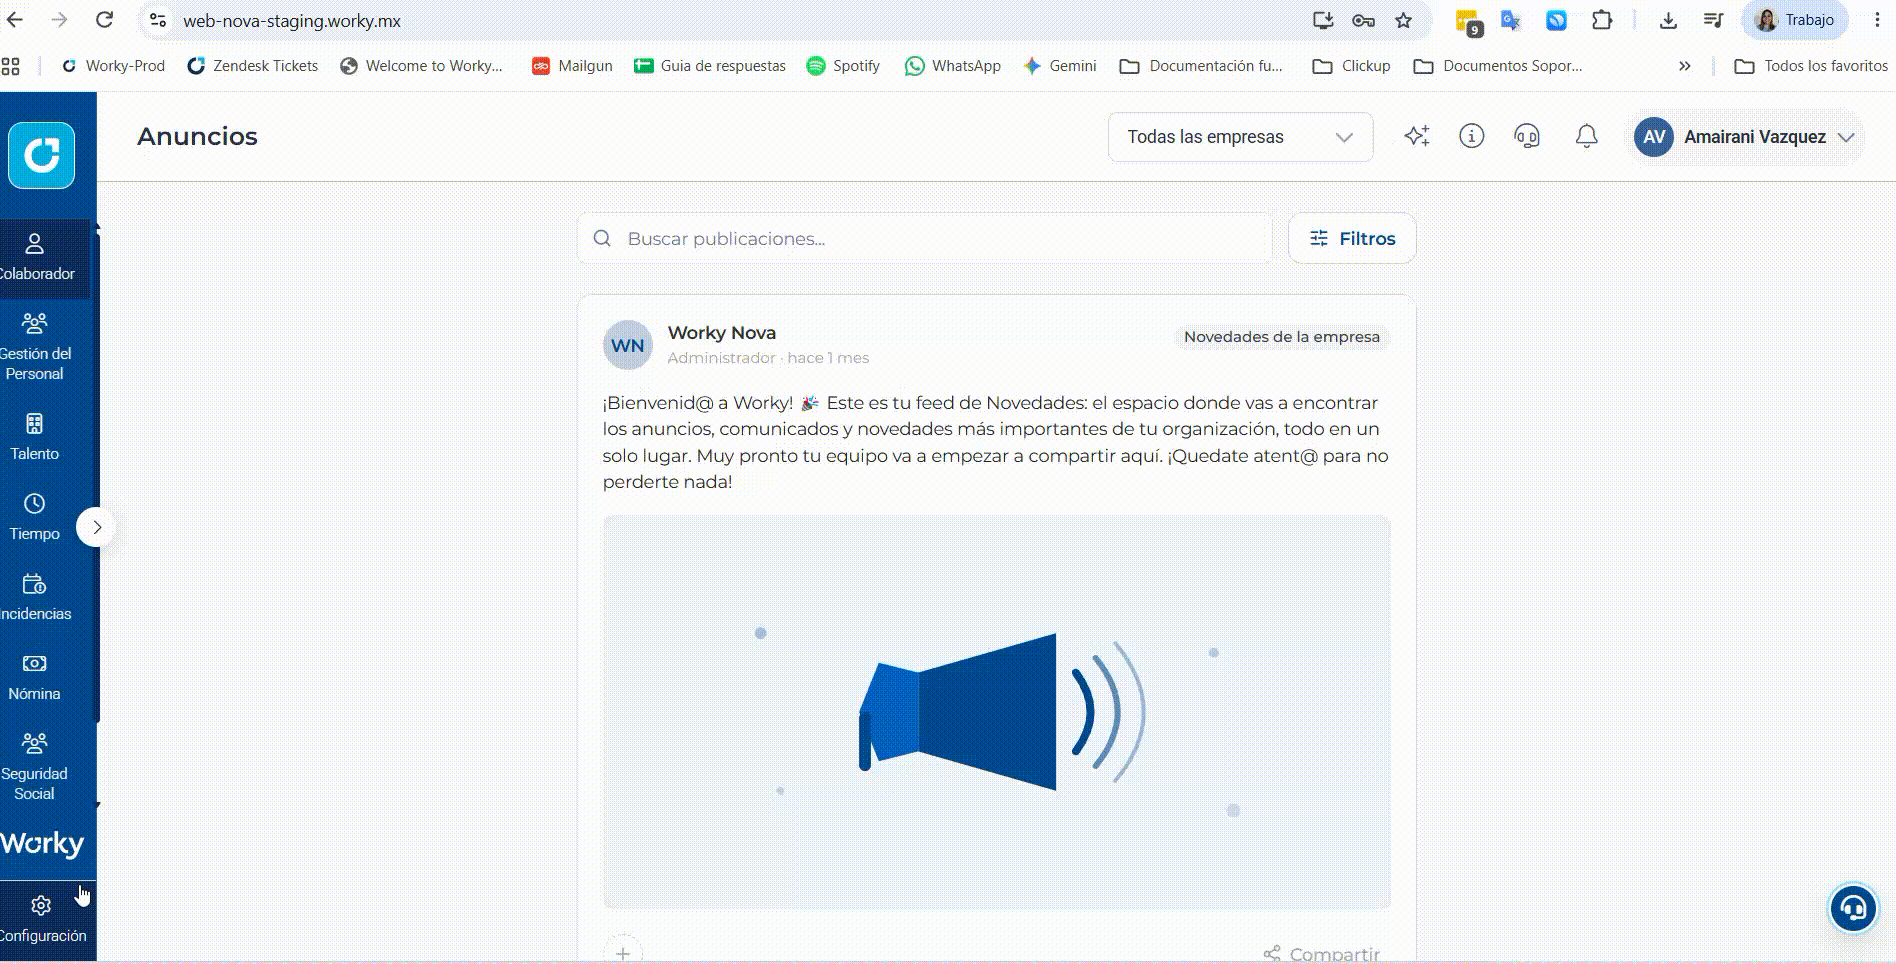Open support headset icon in header

1527,136
